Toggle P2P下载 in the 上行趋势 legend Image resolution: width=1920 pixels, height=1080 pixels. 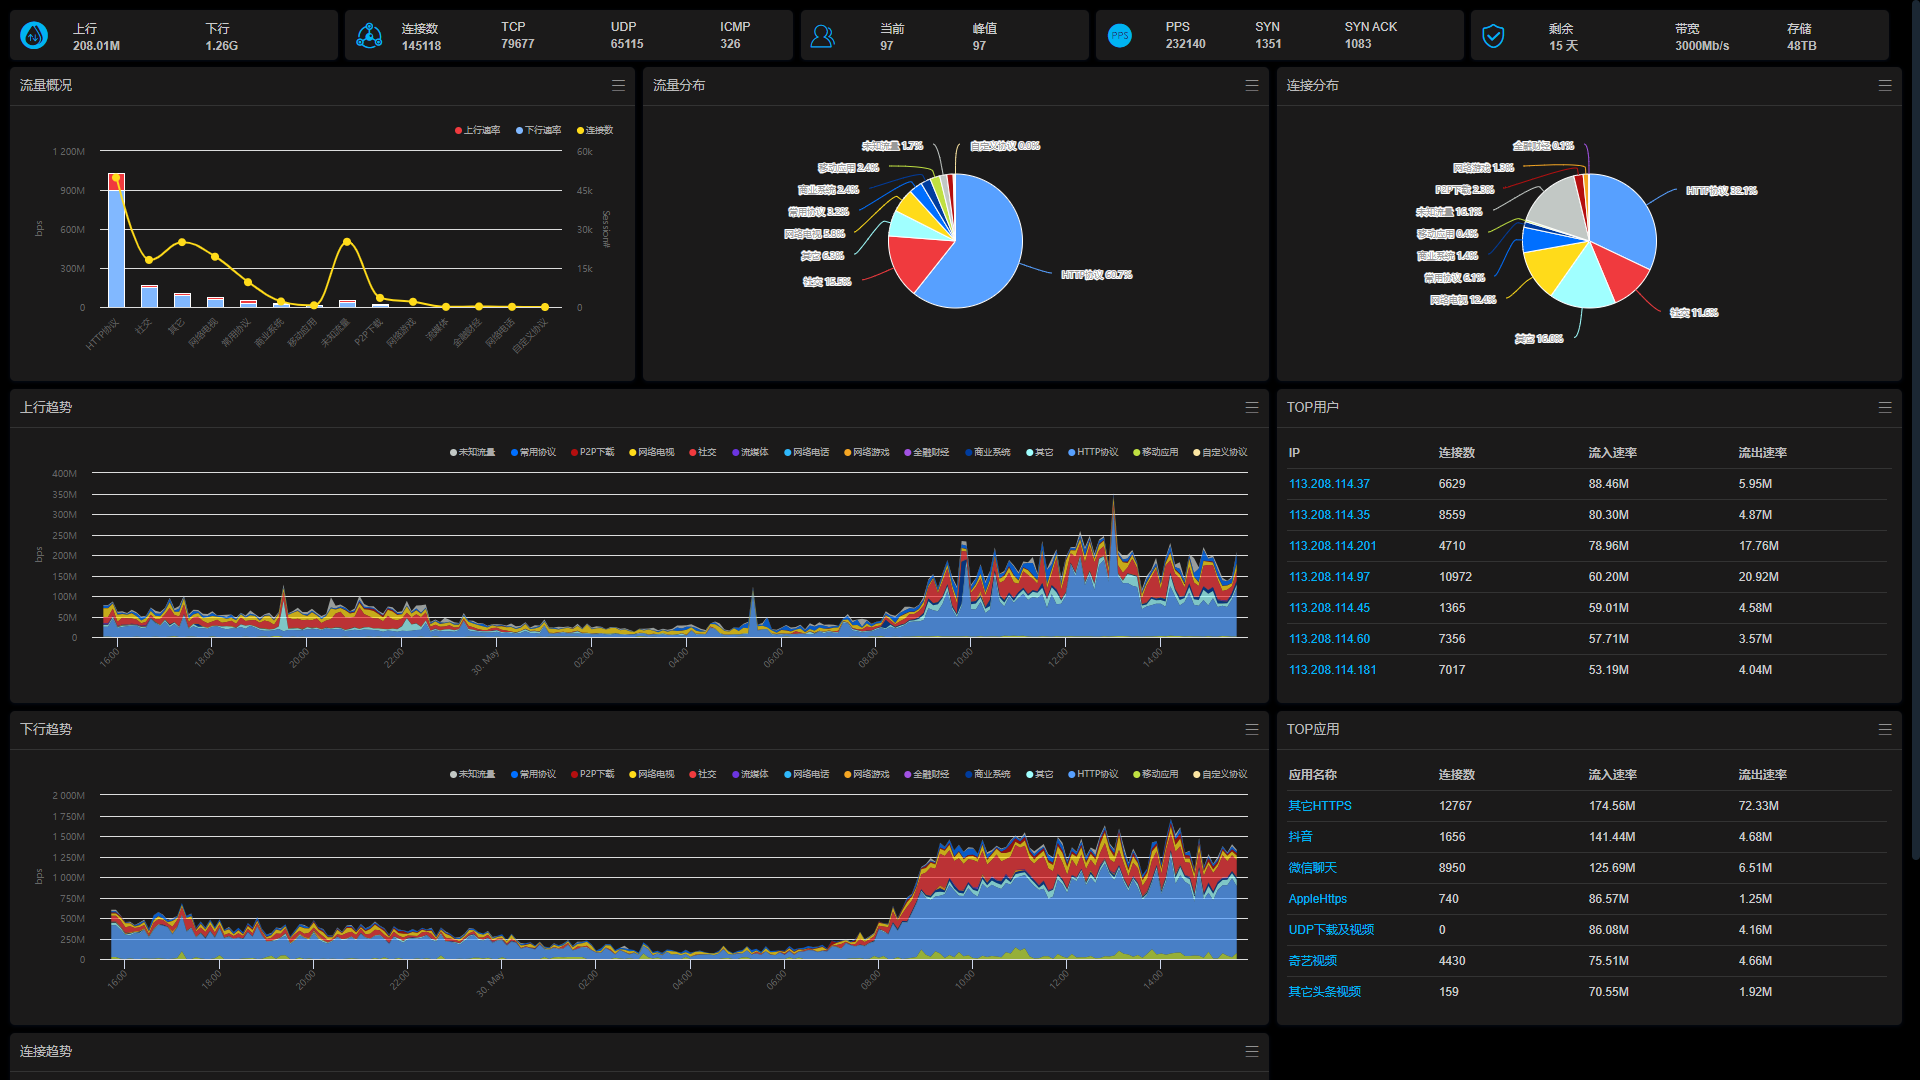click(x=593, y=453)
